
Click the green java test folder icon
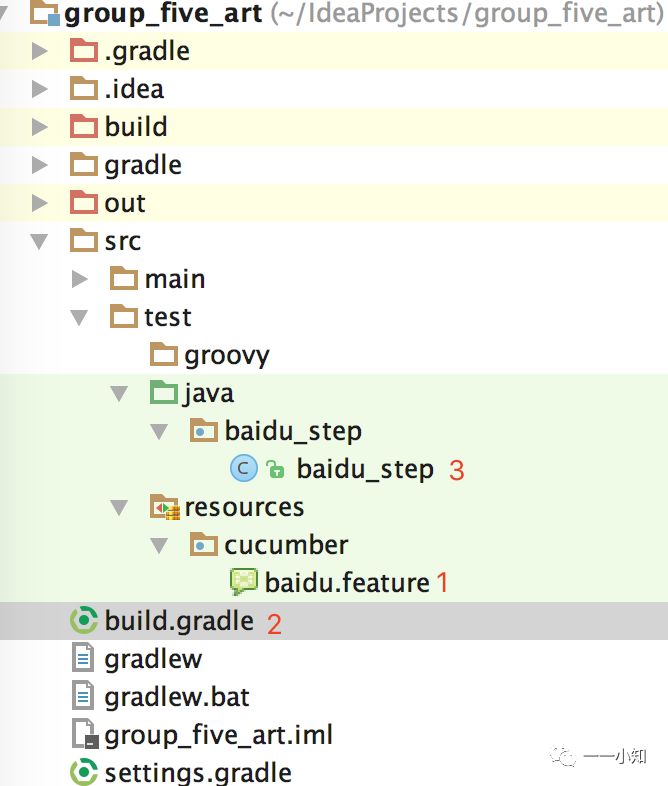[x=164, y=392]
